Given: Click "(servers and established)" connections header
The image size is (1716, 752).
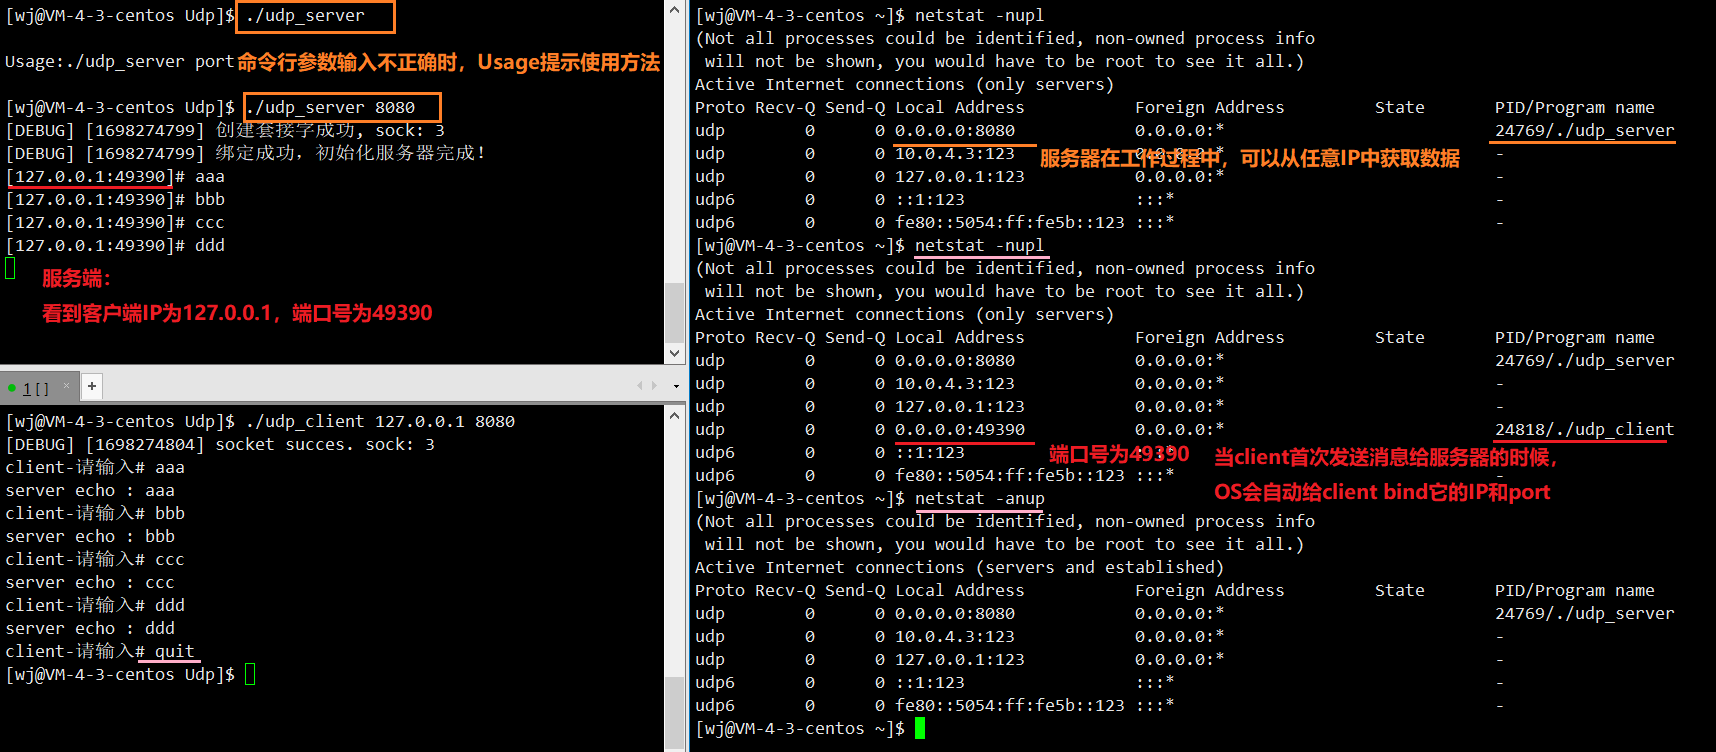Looking at the screenshot, I should point(1100,567).
